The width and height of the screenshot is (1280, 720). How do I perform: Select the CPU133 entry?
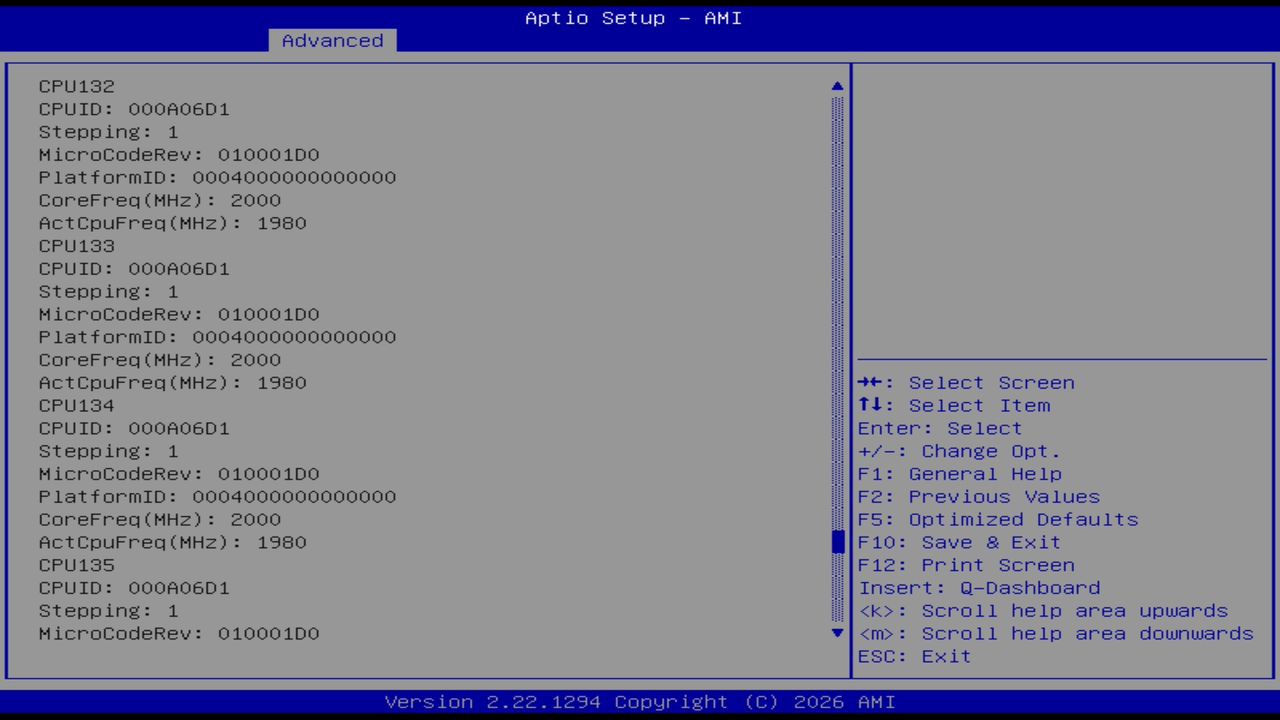(76, 245)
